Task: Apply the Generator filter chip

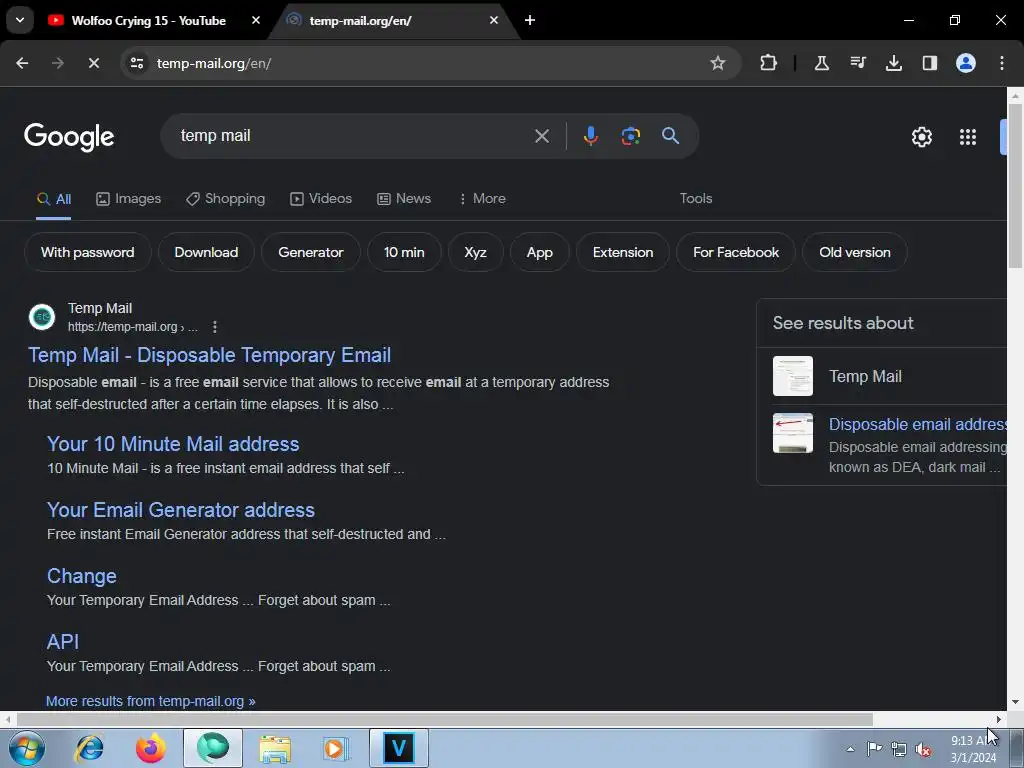Action: tap(311, 252)
